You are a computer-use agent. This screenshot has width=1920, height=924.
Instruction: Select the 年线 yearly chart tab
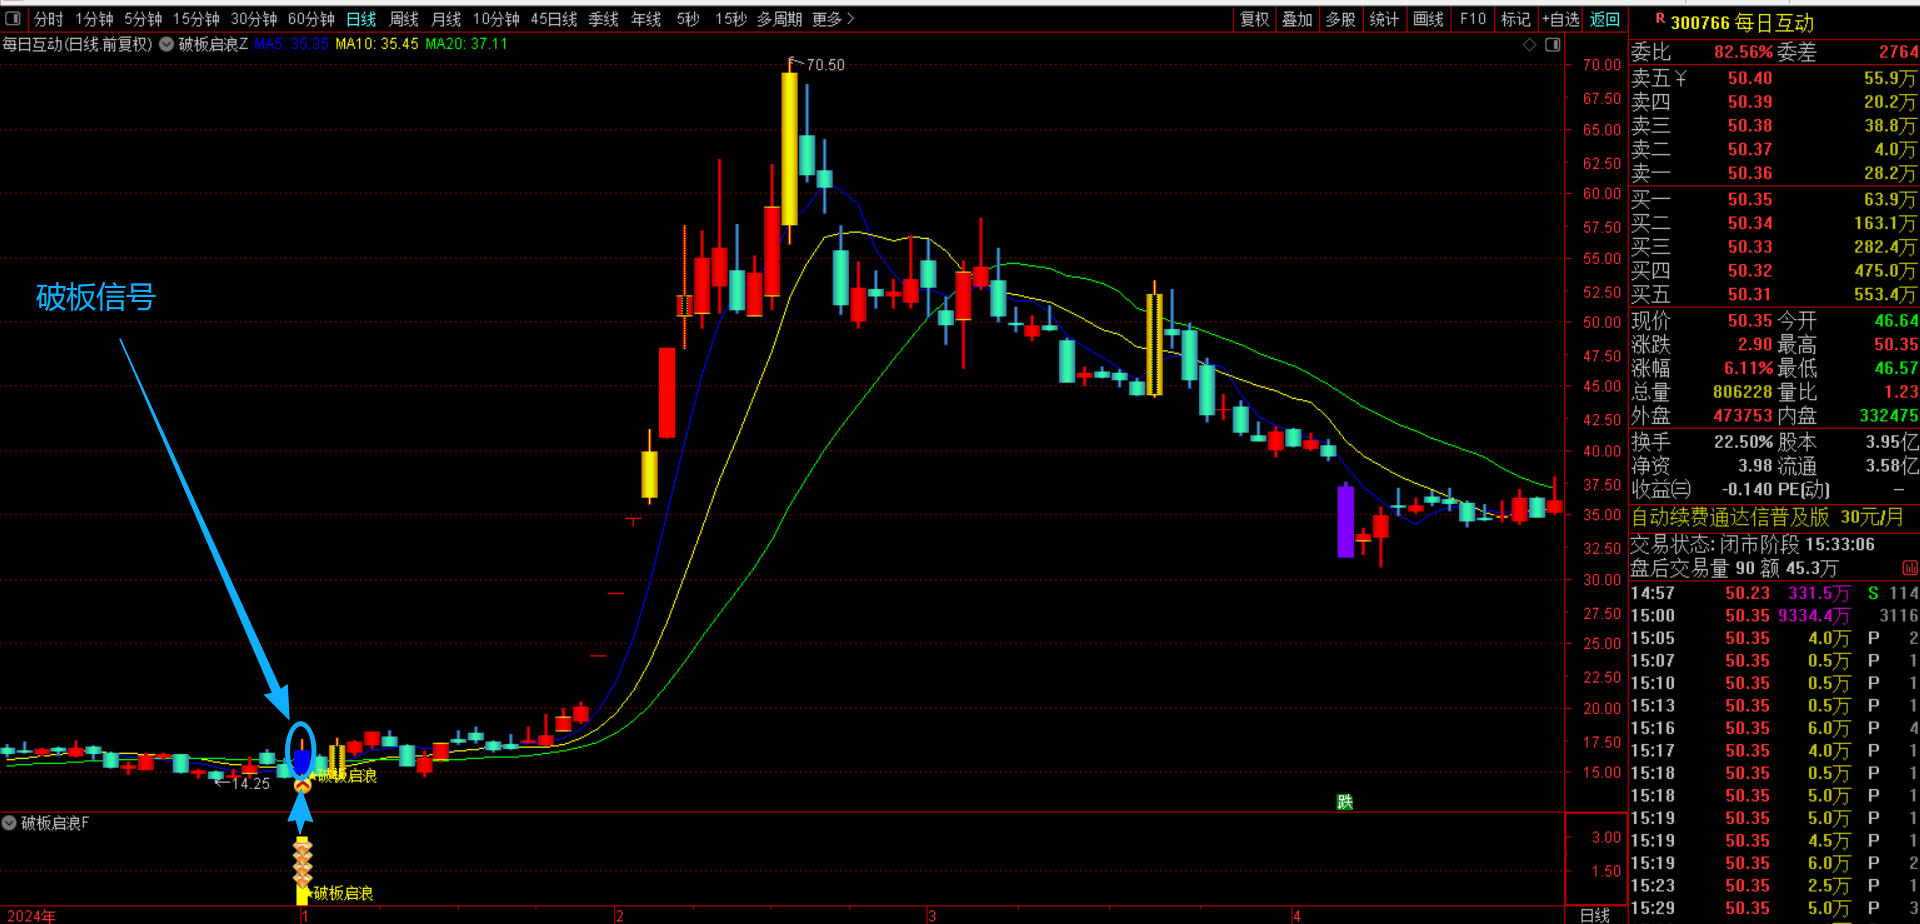[x=646, y=19]
